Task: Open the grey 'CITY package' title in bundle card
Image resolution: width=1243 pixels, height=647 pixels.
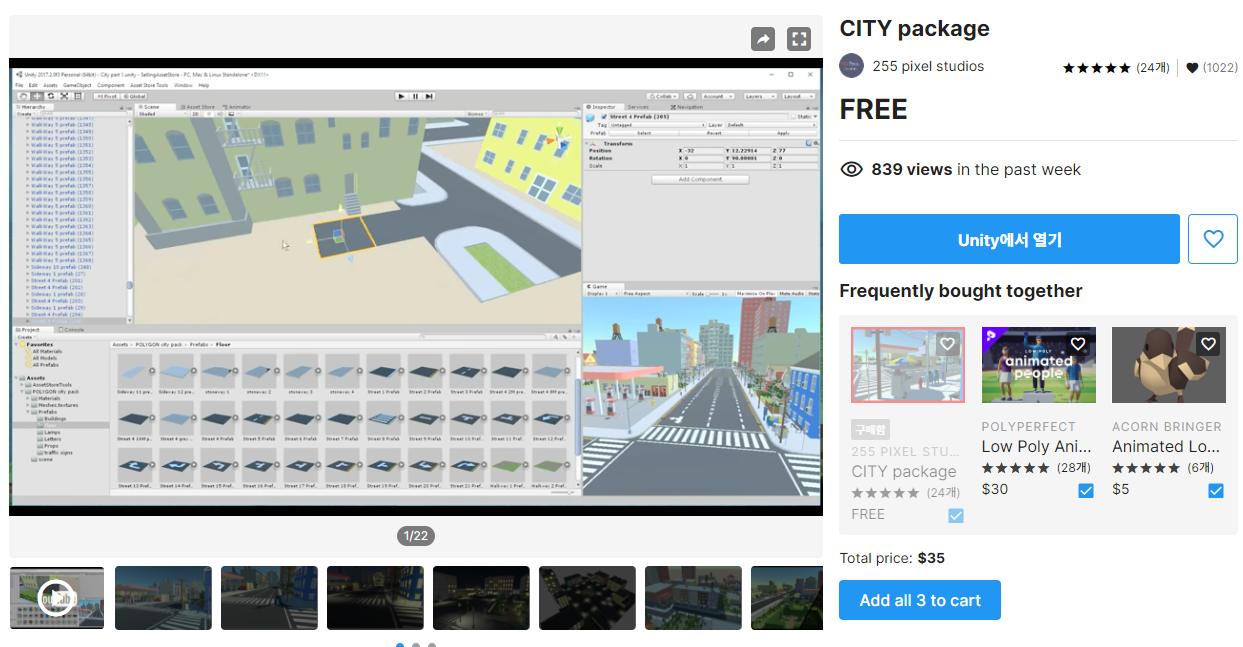Action: (904, 472)
